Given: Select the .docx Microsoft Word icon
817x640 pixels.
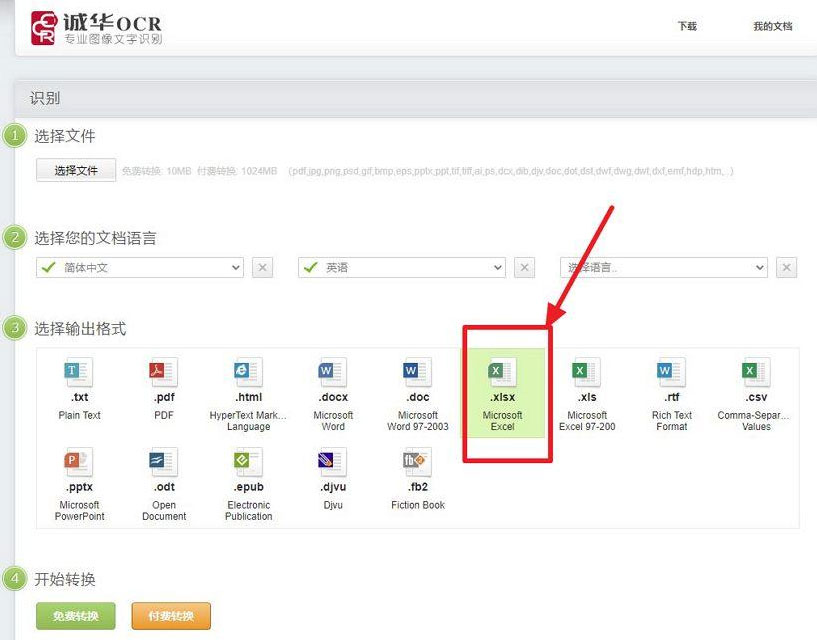Looking at the screenshot, I should pyautogui.click(x=333, y=373).
